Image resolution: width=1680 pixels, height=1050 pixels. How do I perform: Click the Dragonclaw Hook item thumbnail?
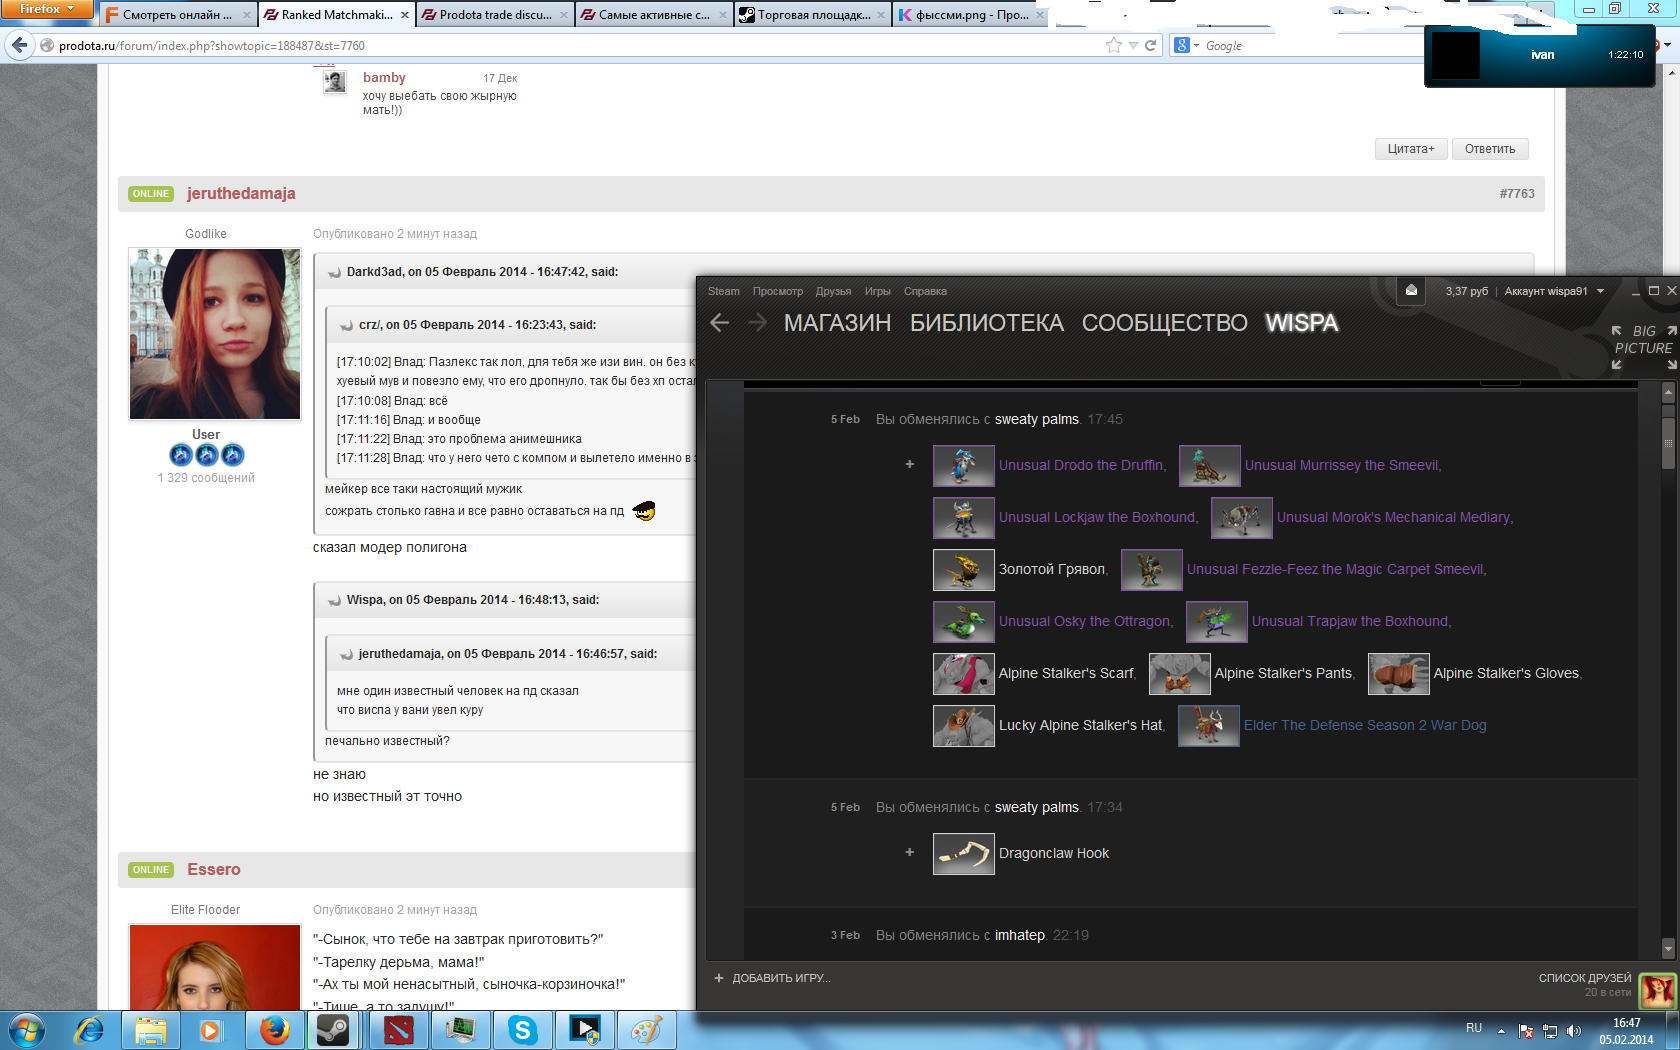963,854
